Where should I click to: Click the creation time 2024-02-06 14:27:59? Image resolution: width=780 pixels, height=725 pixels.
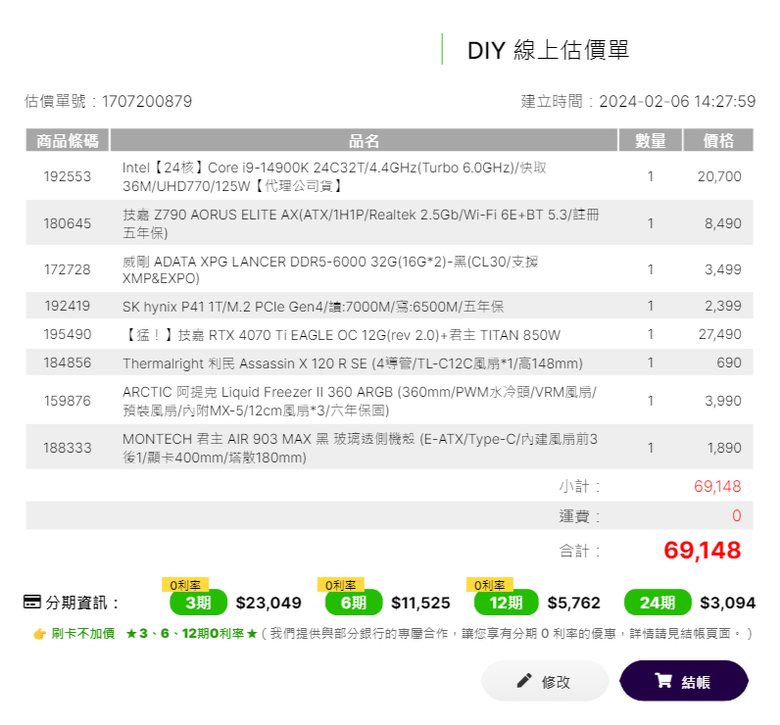click(x=677, y=102)
